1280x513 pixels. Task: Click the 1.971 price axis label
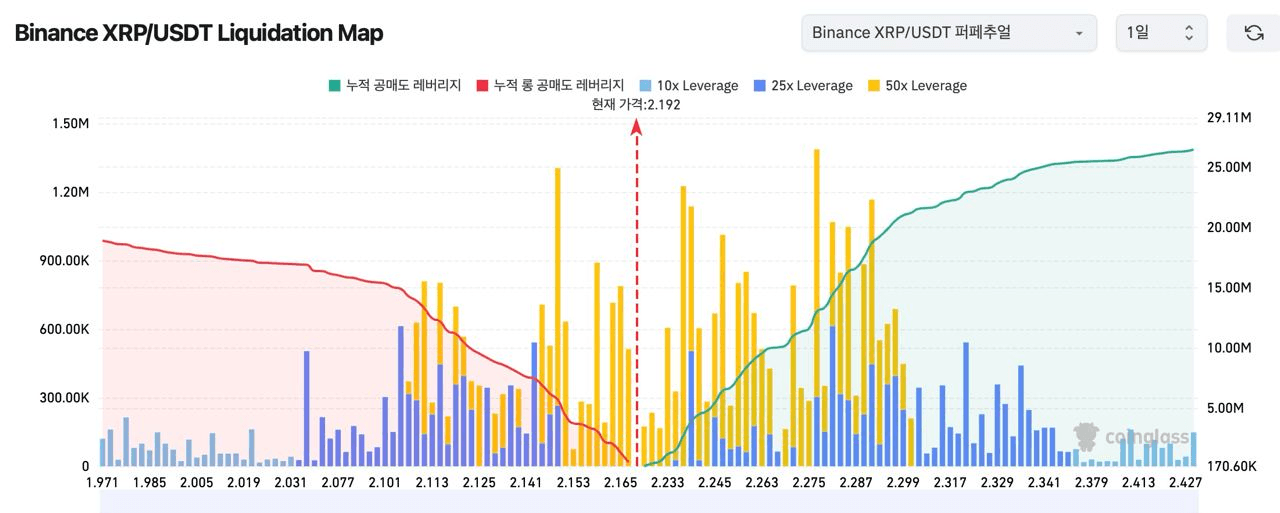(x=103, y=483)
